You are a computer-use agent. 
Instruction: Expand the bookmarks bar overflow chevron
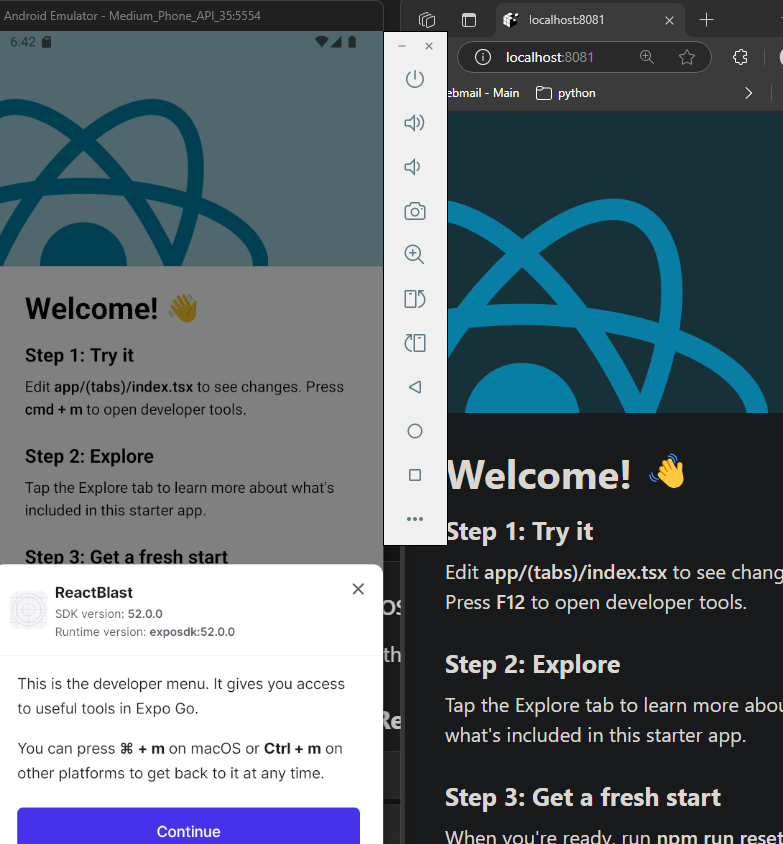(749, 93)
